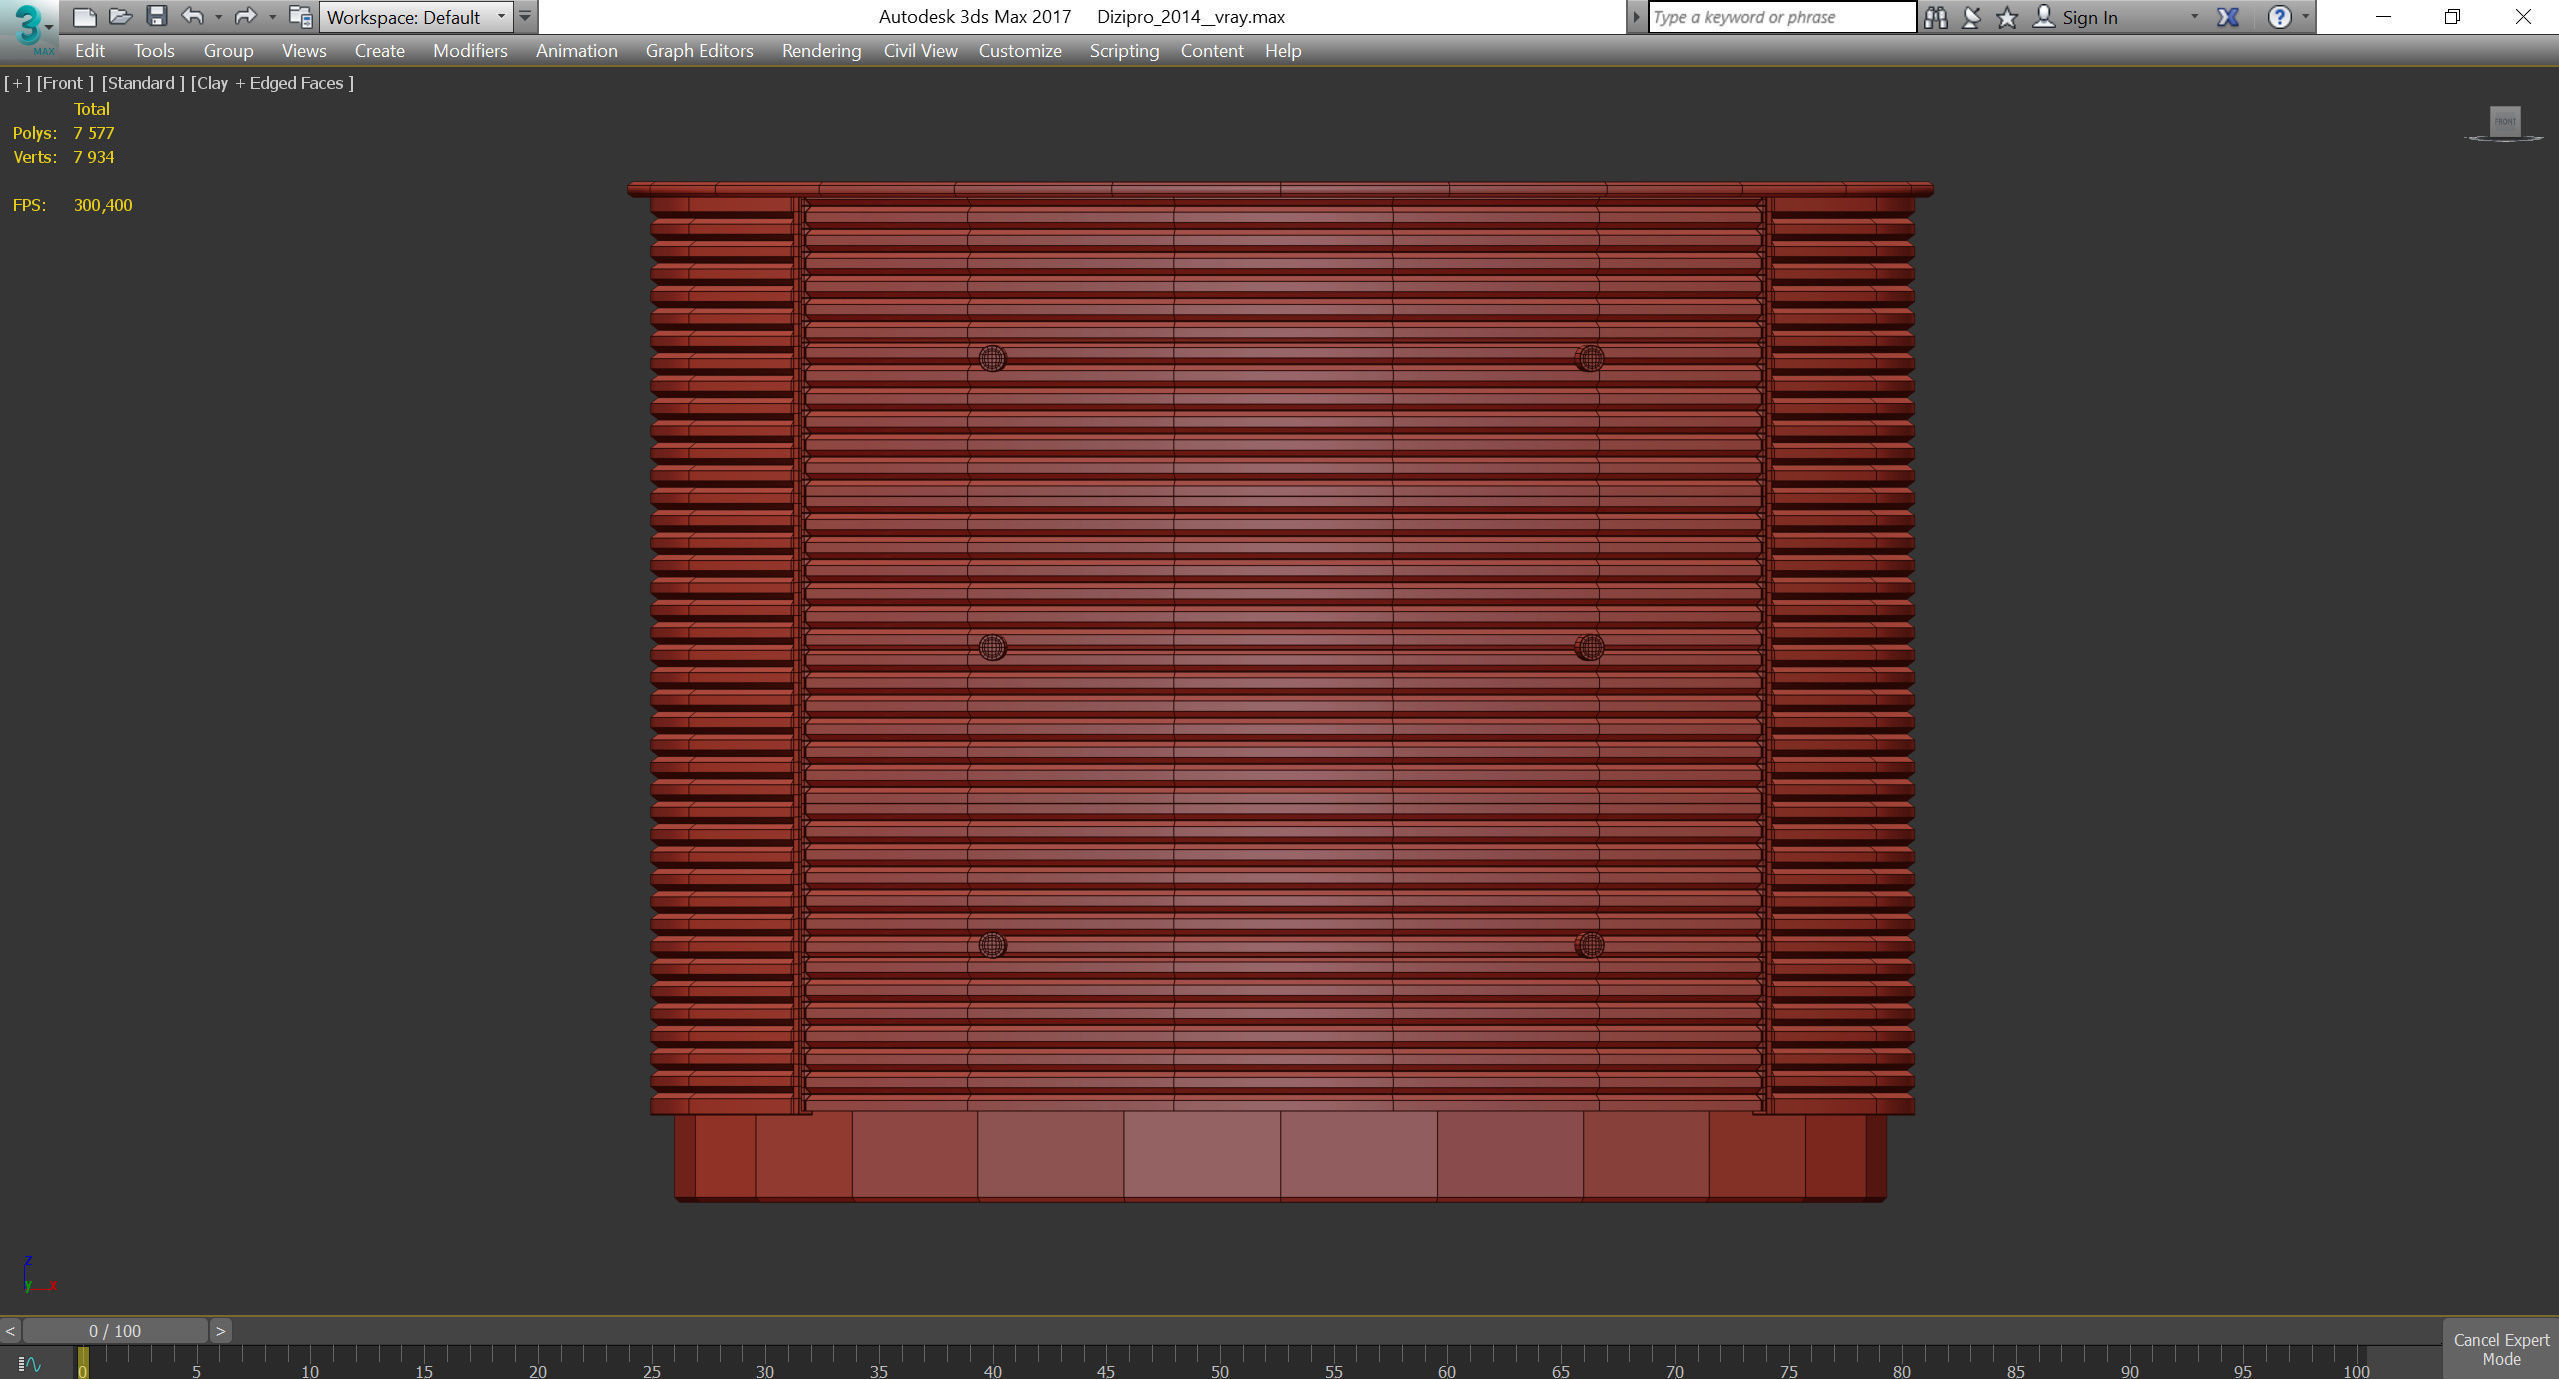
Task: Click the New Scene icon
Action: tap(85, 16)
